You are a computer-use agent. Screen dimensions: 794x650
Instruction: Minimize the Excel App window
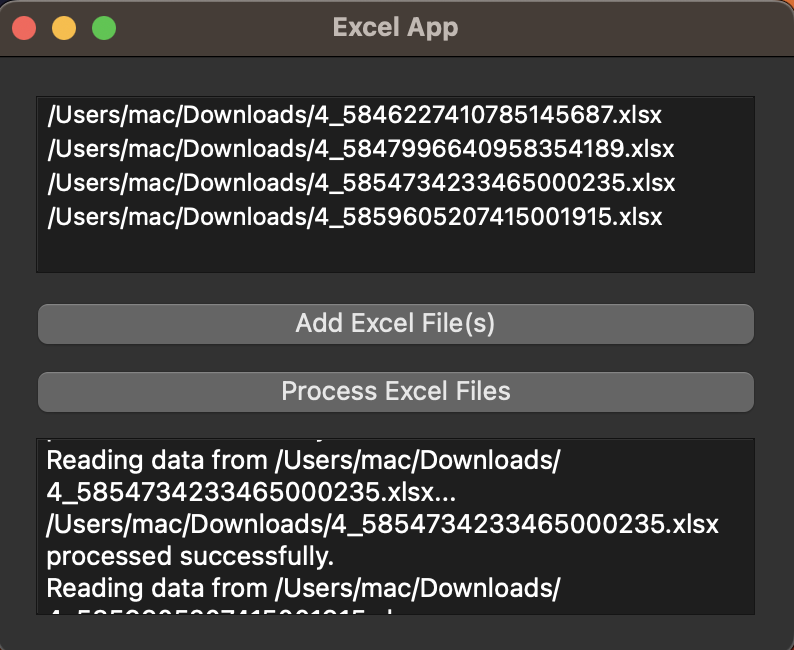[64, 28]
